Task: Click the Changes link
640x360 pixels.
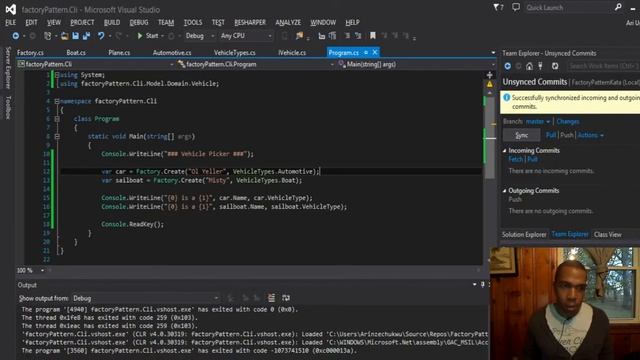Action: coord(568,122)
